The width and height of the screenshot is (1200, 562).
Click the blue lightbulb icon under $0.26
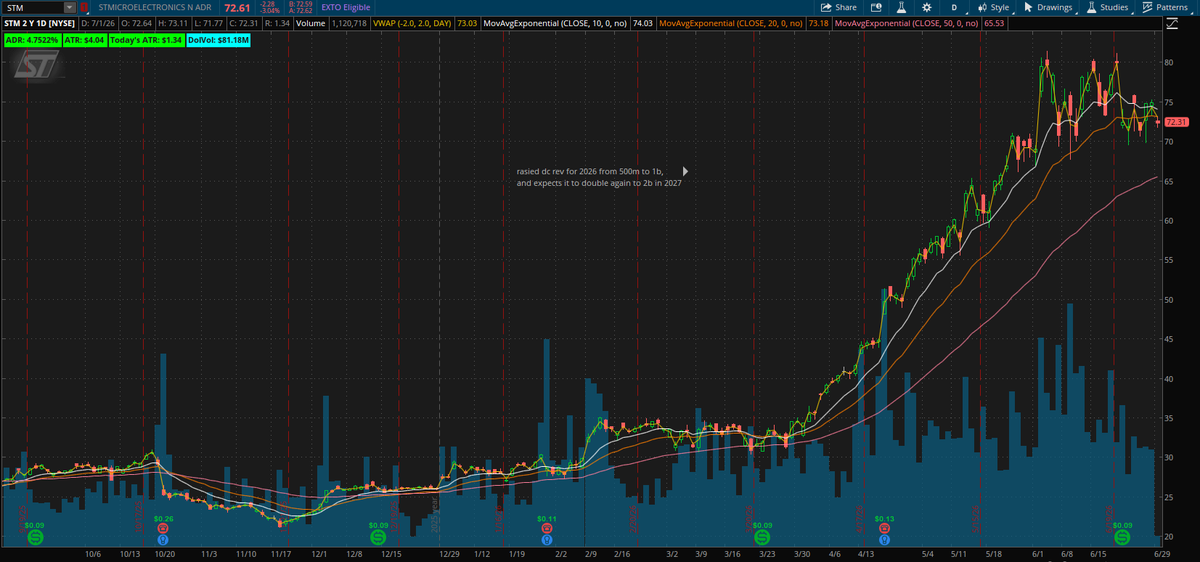click(x=163, y=539)
